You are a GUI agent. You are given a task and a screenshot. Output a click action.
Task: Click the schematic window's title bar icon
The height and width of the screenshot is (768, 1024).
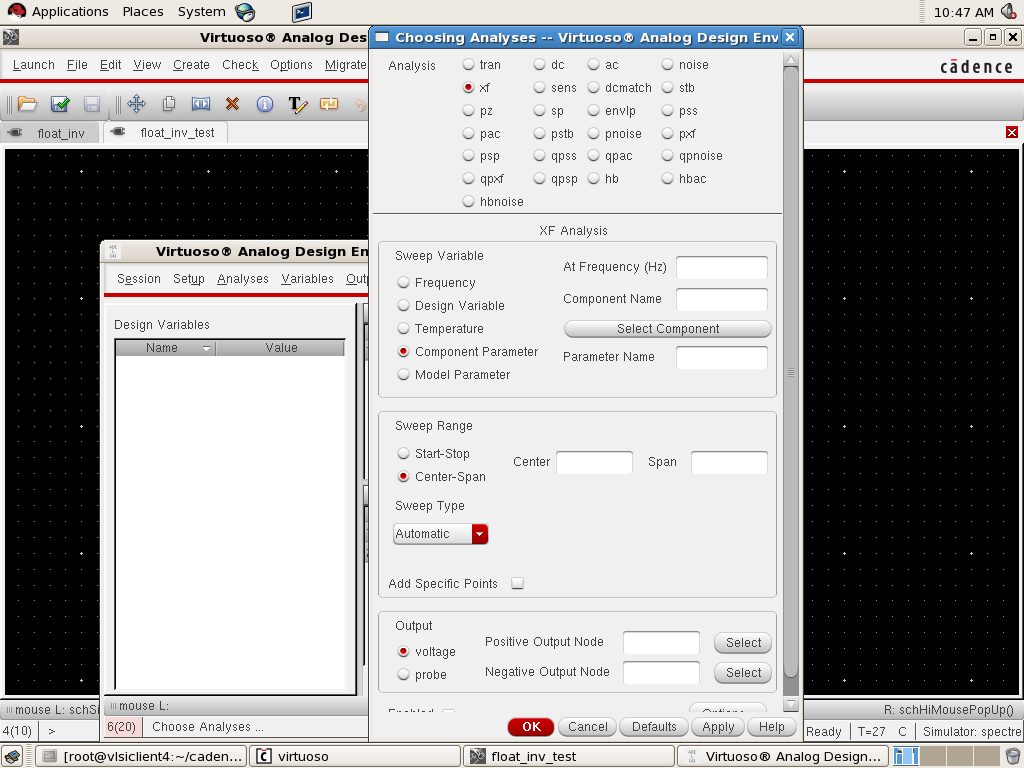click(10, 37)
